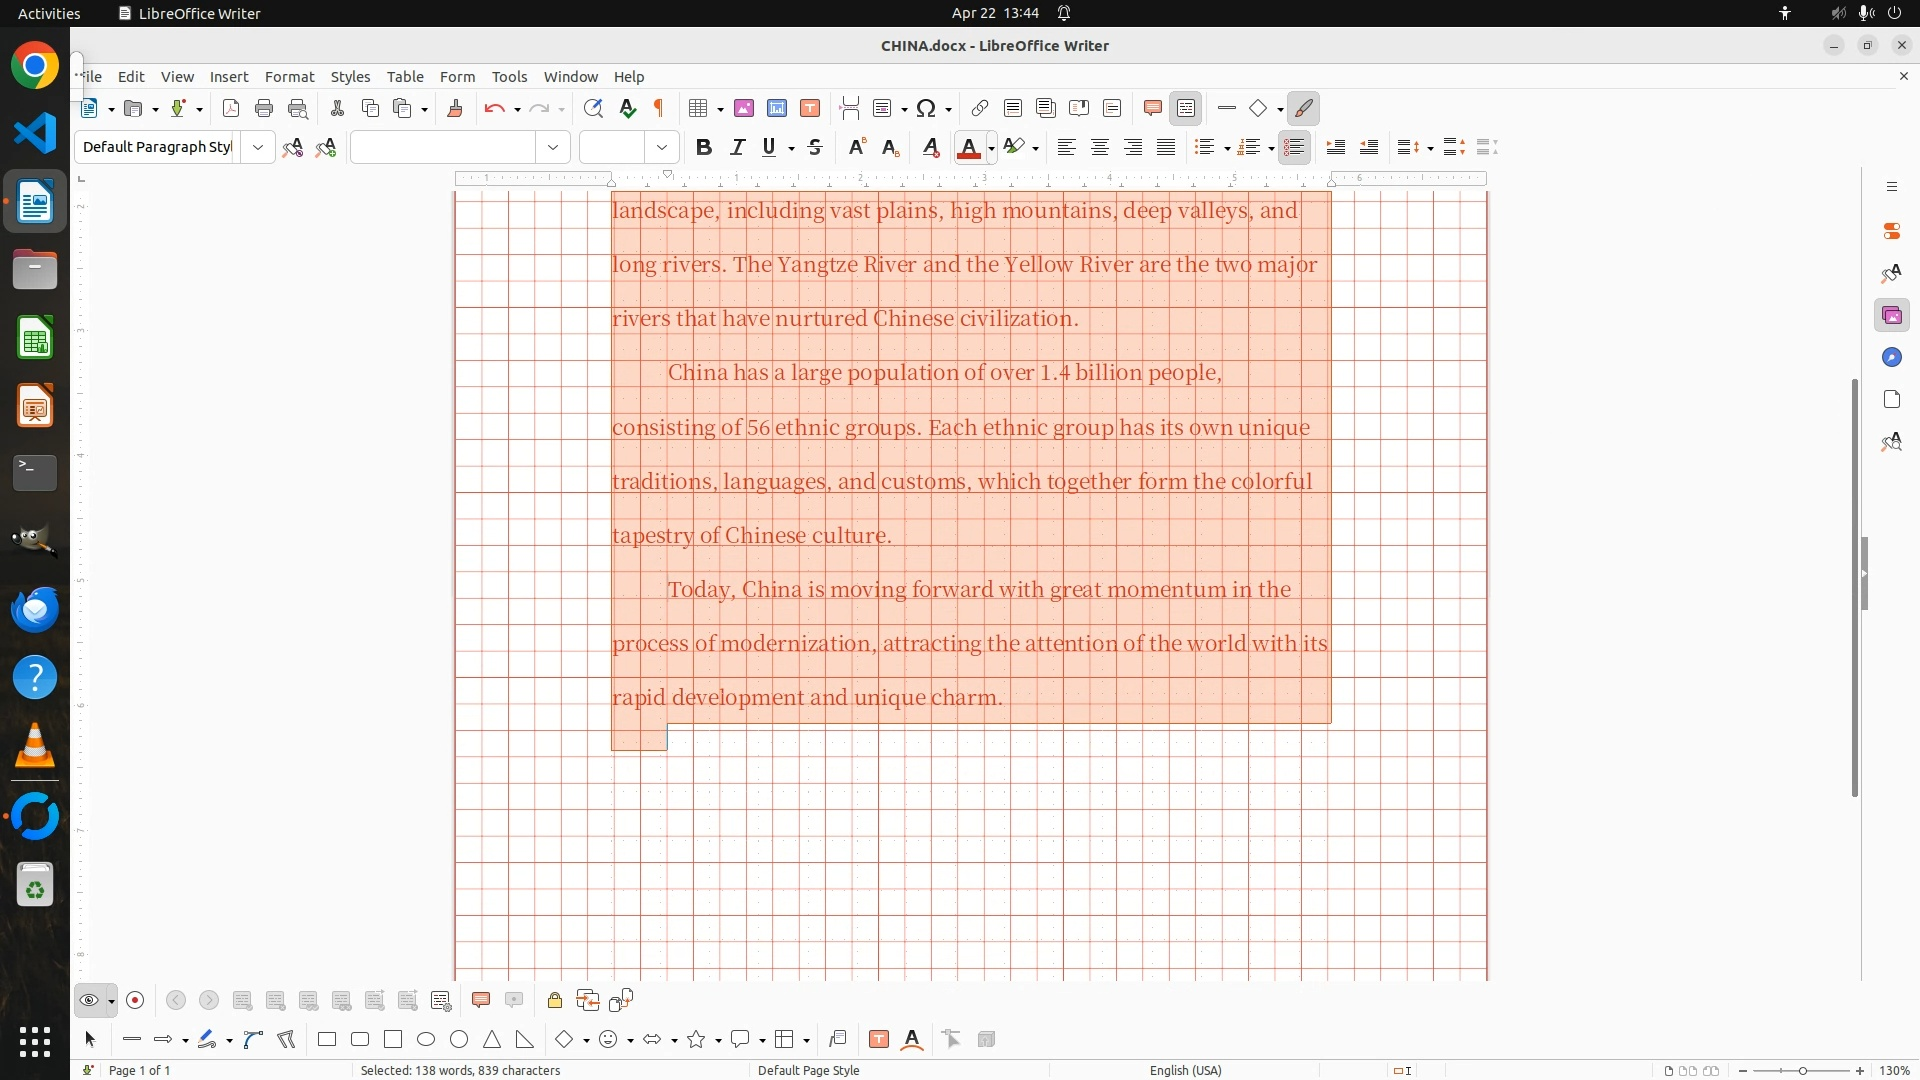Viewport: 1920px width, 1080px height.
Task: Toggle Formatting Marks pilcrow button
Action: coord(659,108)
